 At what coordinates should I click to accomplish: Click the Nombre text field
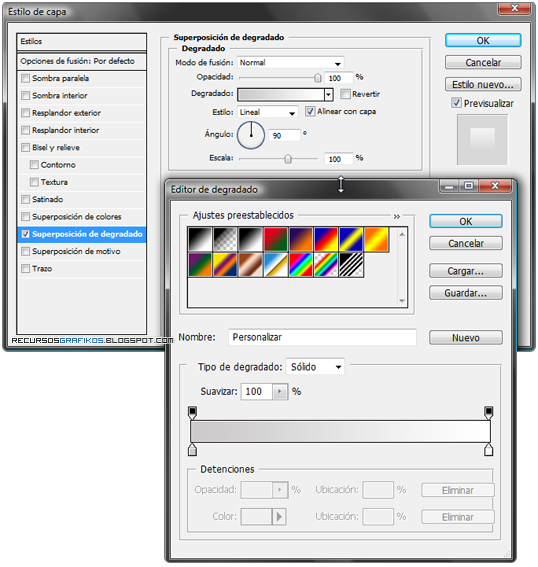click(322, 337)
